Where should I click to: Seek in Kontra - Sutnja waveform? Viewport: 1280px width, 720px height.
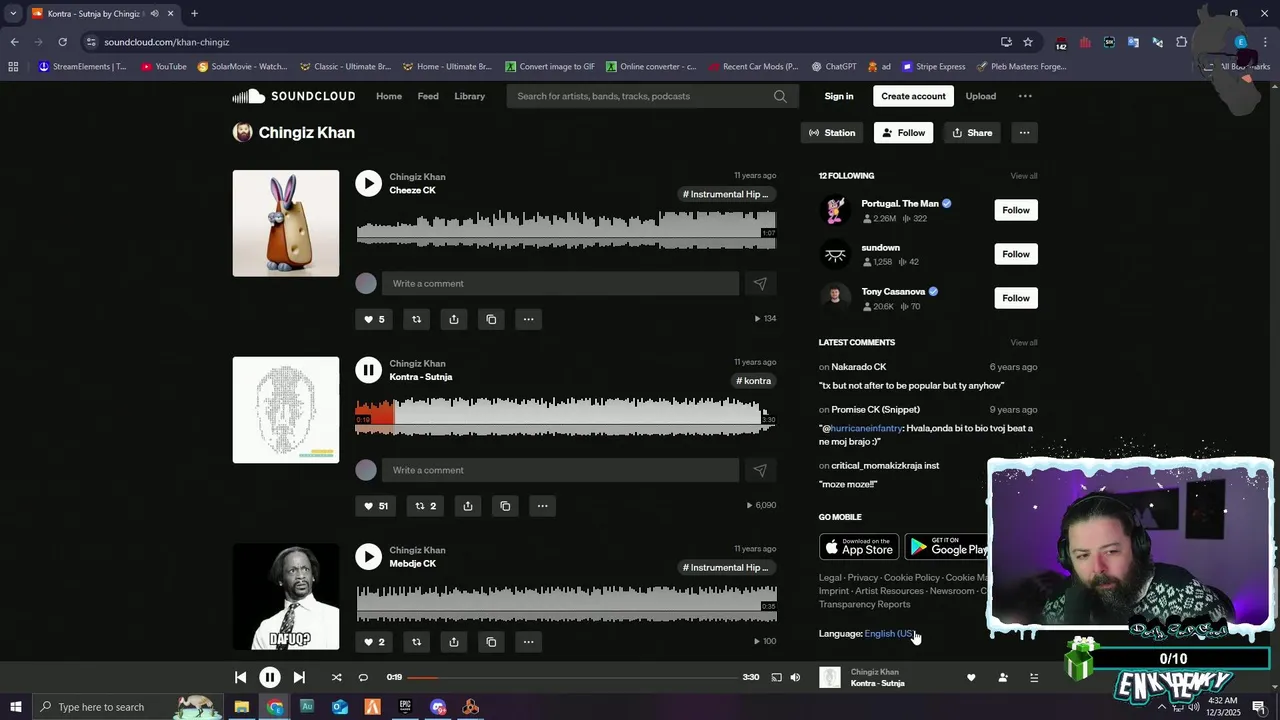click(x=566, y=415)
